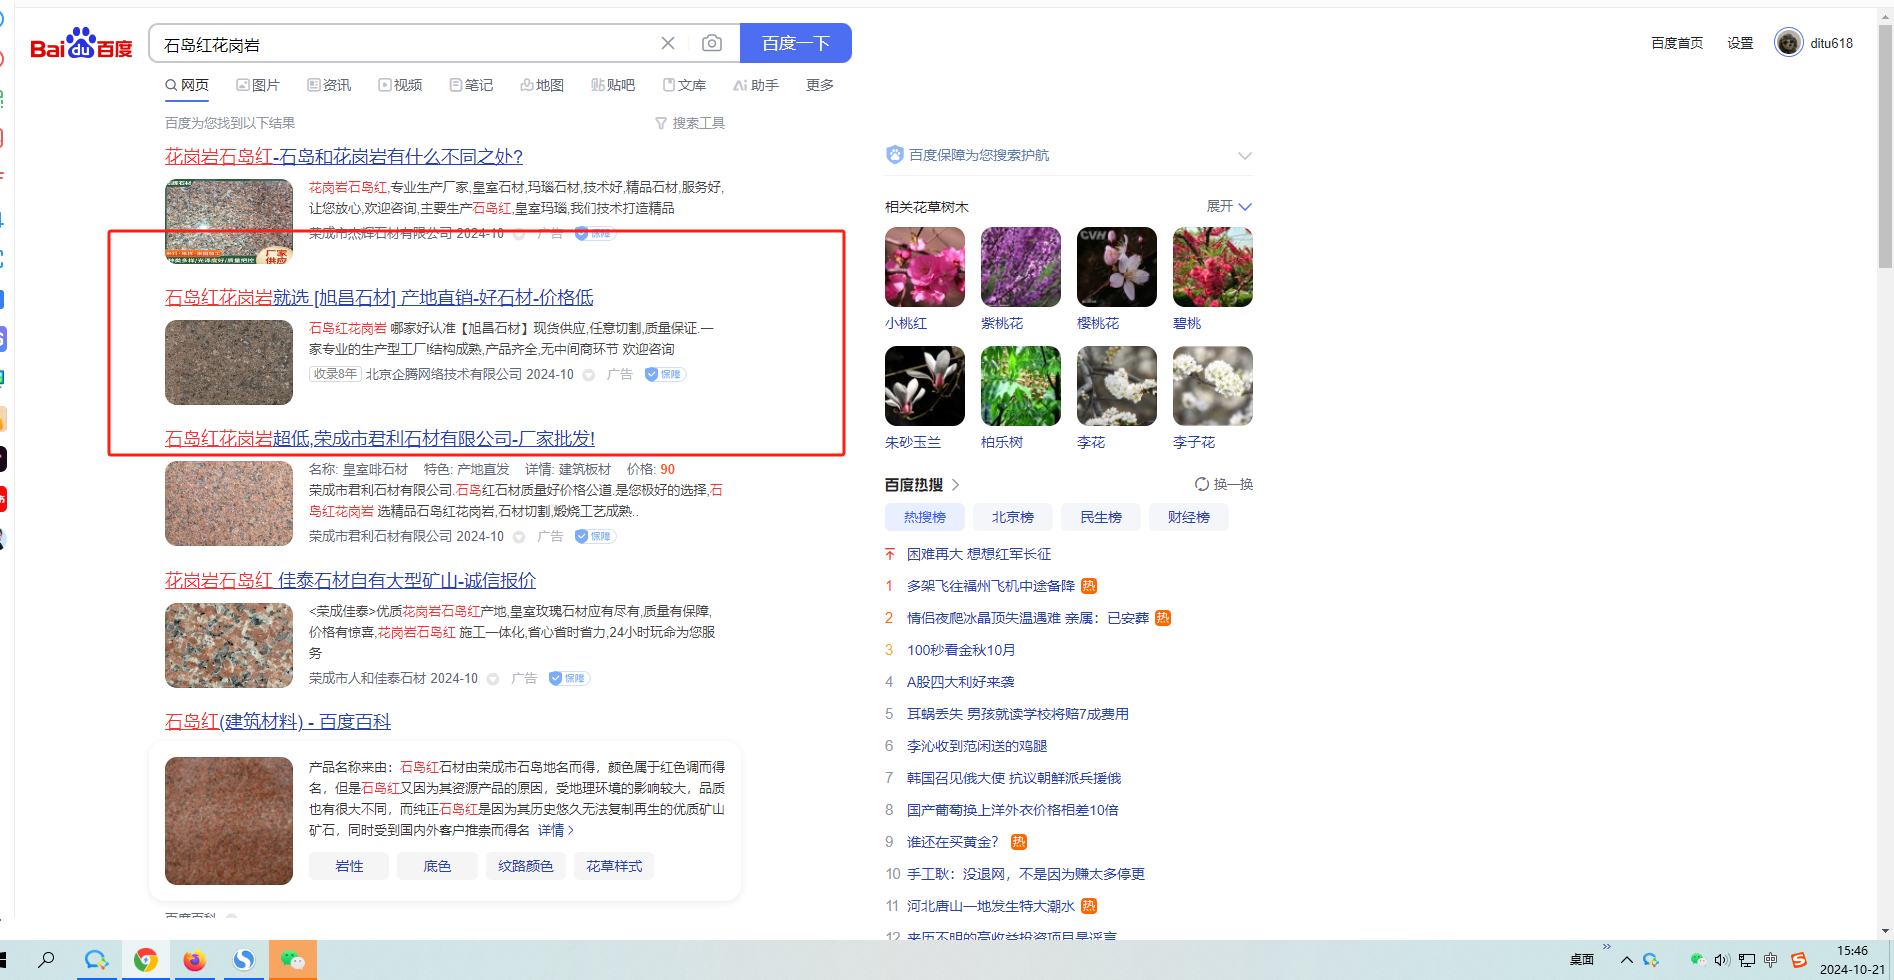Open 详情 link in Baike summary
The image size is (1894, 980).
[x=556, y=831]
